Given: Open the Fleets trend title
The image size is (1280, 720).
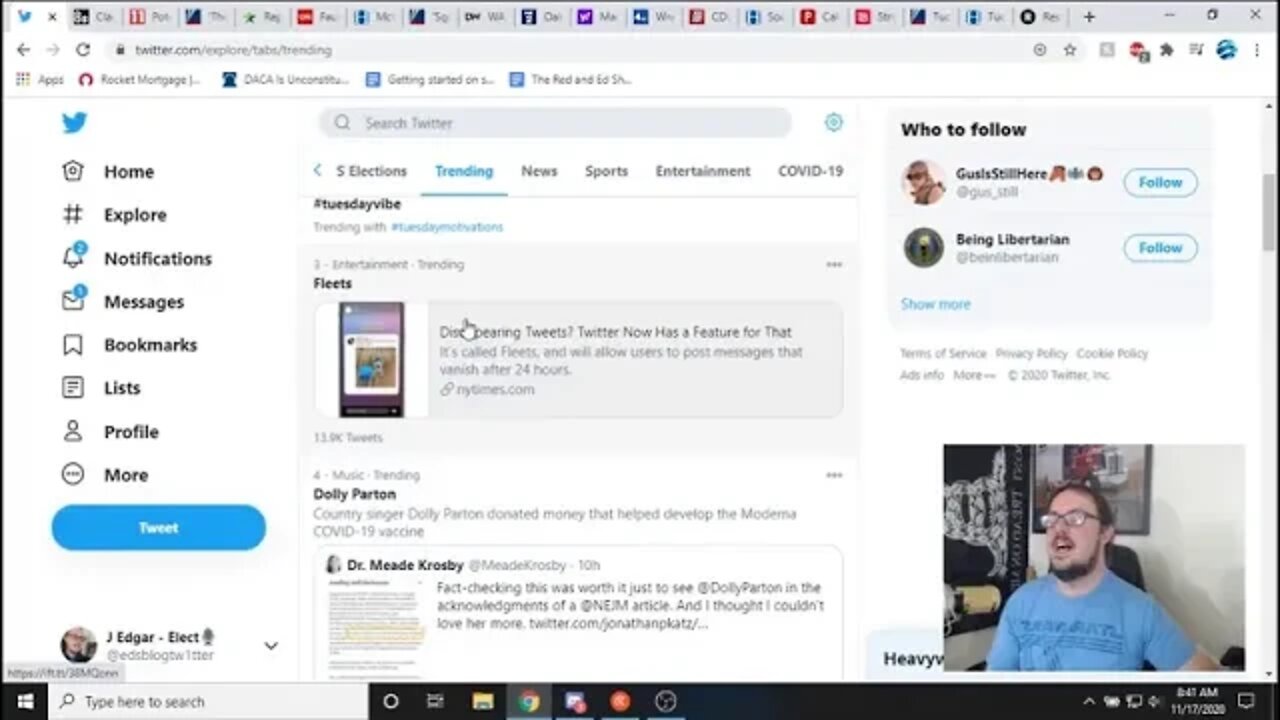Looking at the screenshot, I should [x=332, y=283].
